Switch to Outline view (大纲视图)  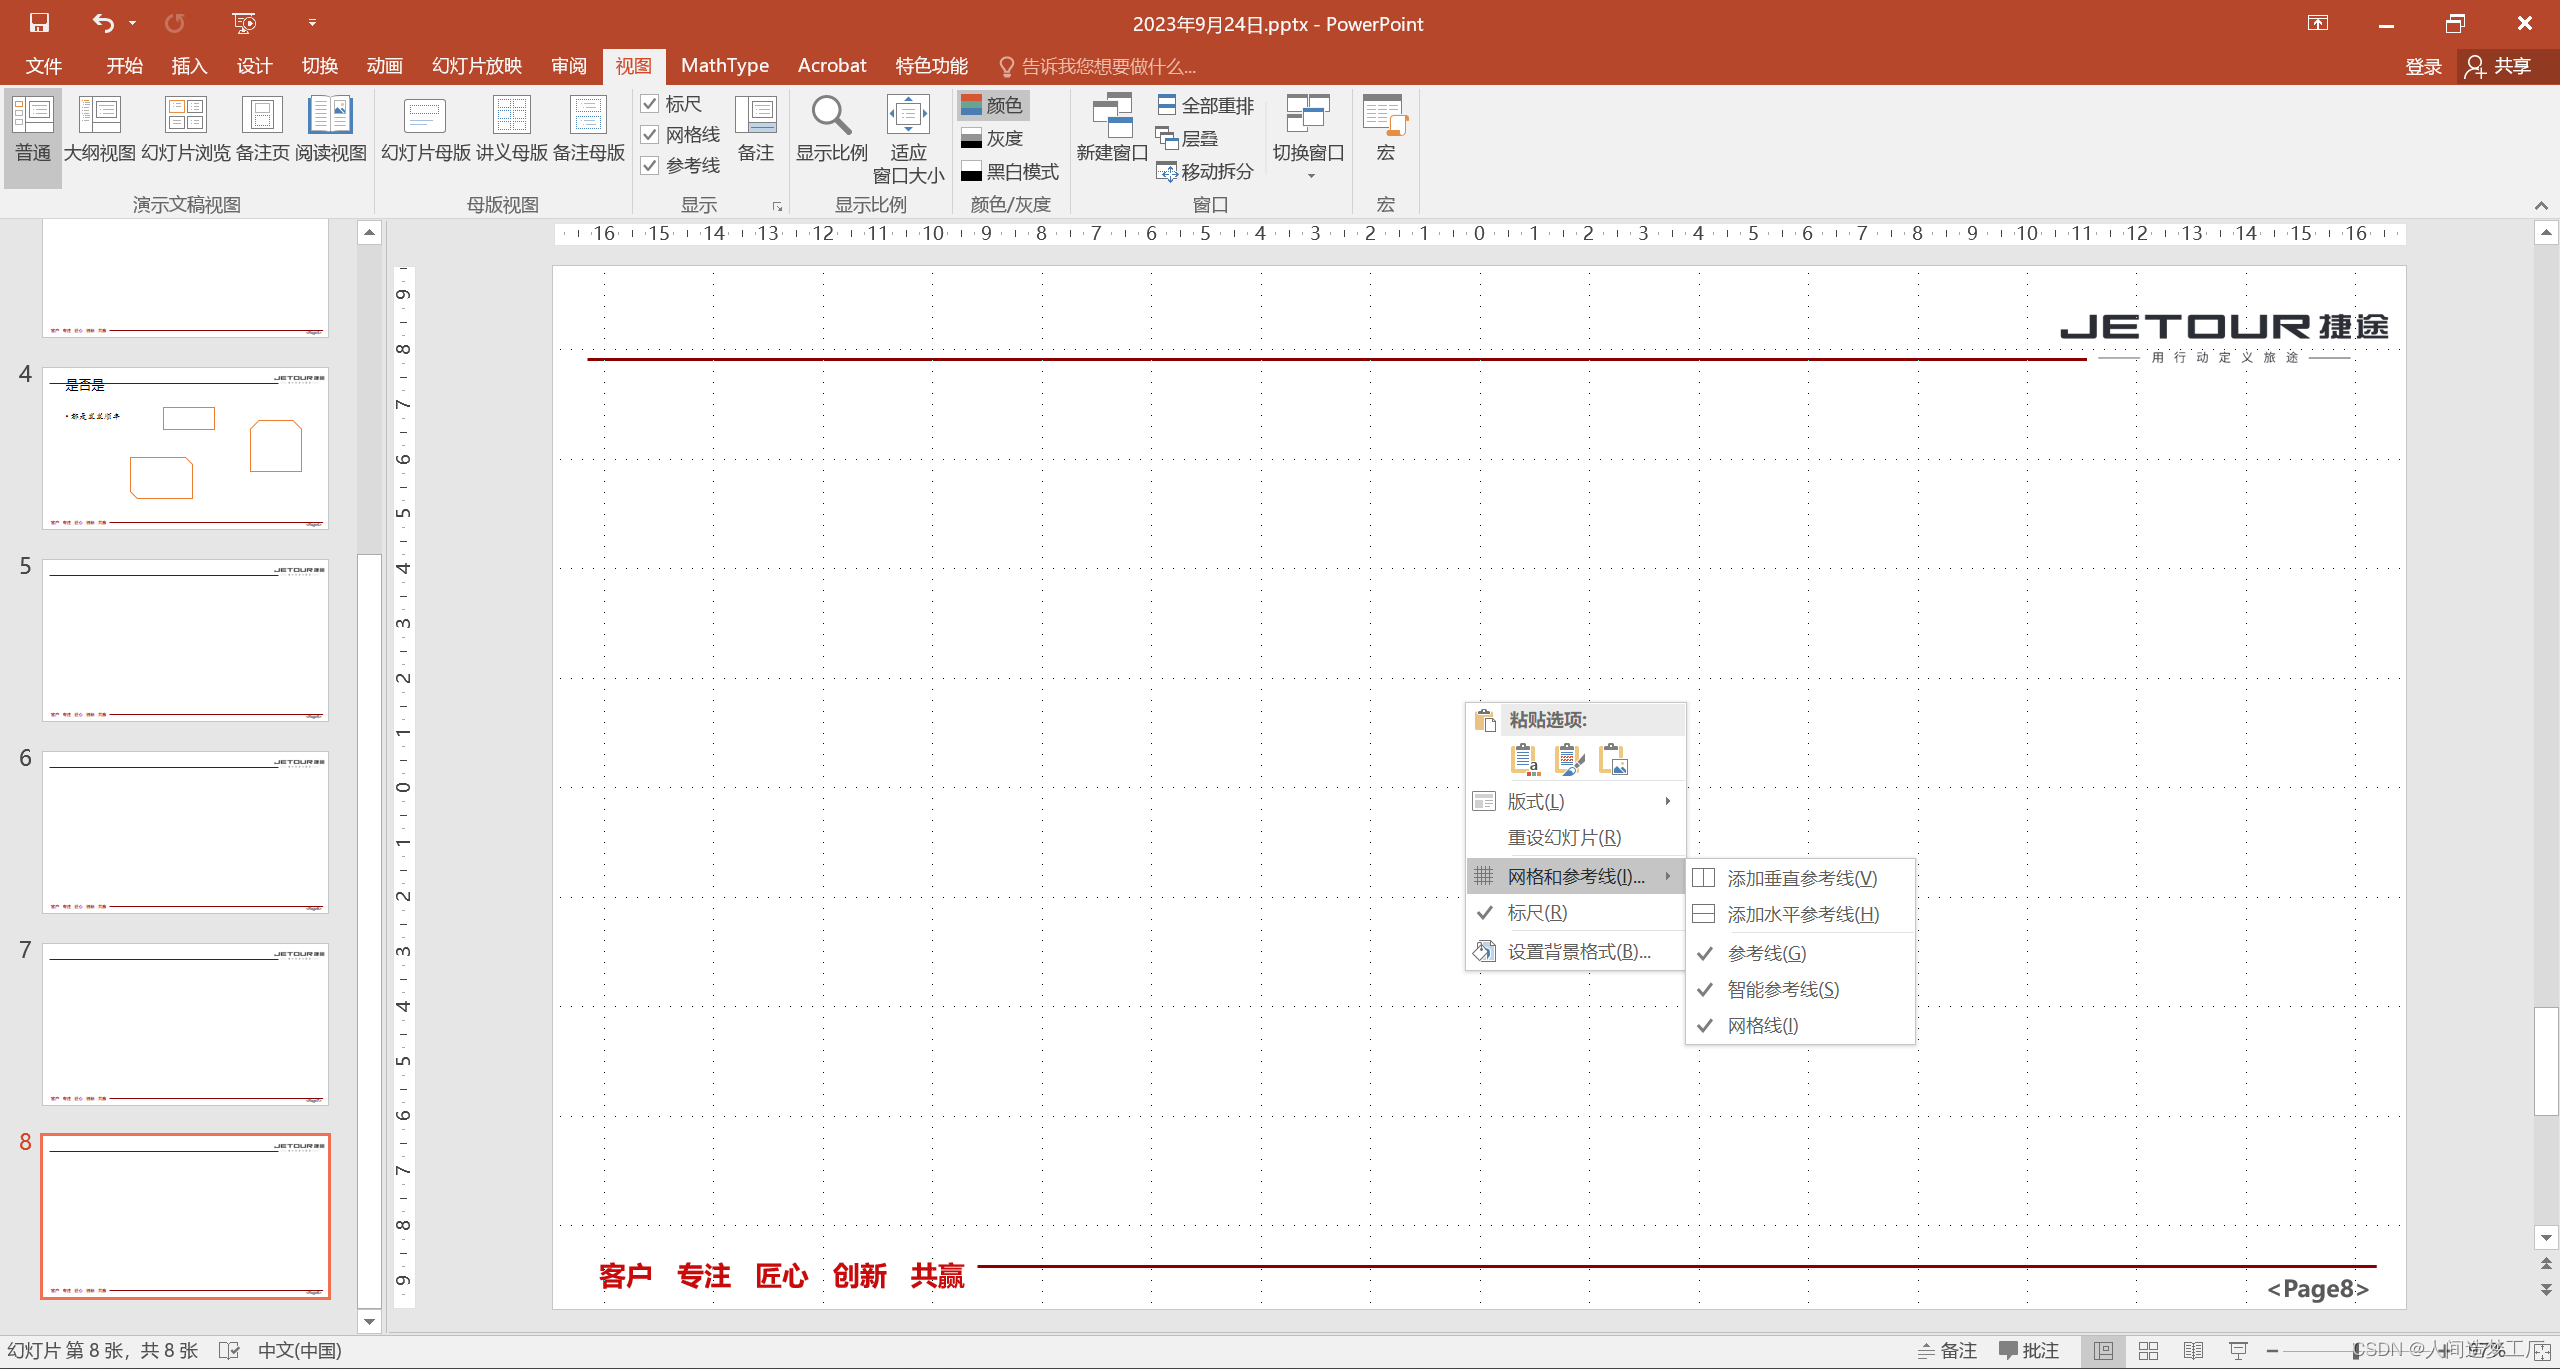point(99,127)
